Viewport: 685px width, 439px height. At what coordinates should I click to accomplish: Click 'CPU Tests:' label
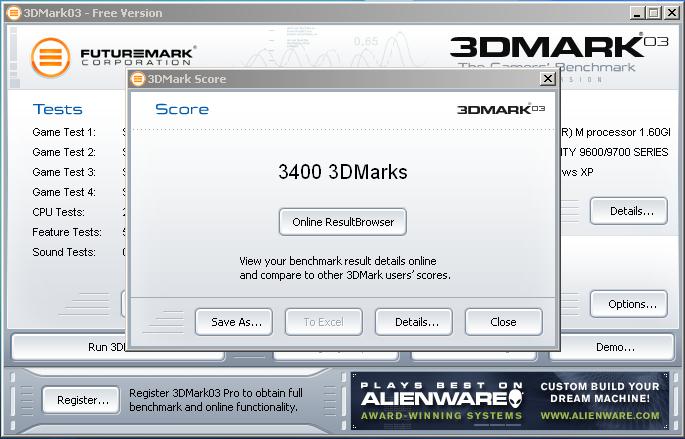tap(59, 212)
